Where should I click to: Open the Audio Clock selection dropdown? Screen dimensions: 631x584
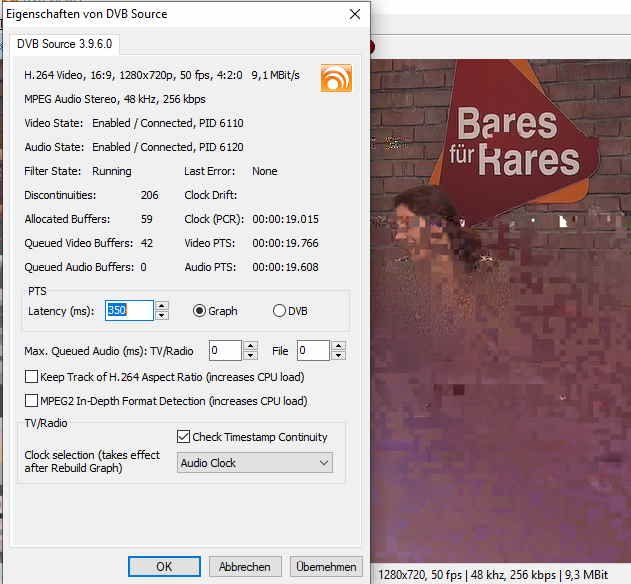click(x=255, y=463)
